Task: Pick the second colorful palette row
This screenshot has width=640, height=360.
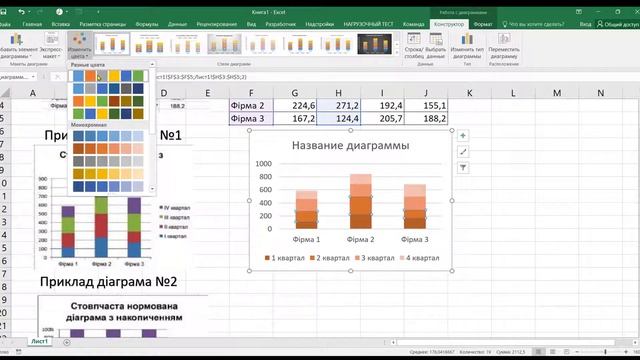Action: click(x=108, y=88)
